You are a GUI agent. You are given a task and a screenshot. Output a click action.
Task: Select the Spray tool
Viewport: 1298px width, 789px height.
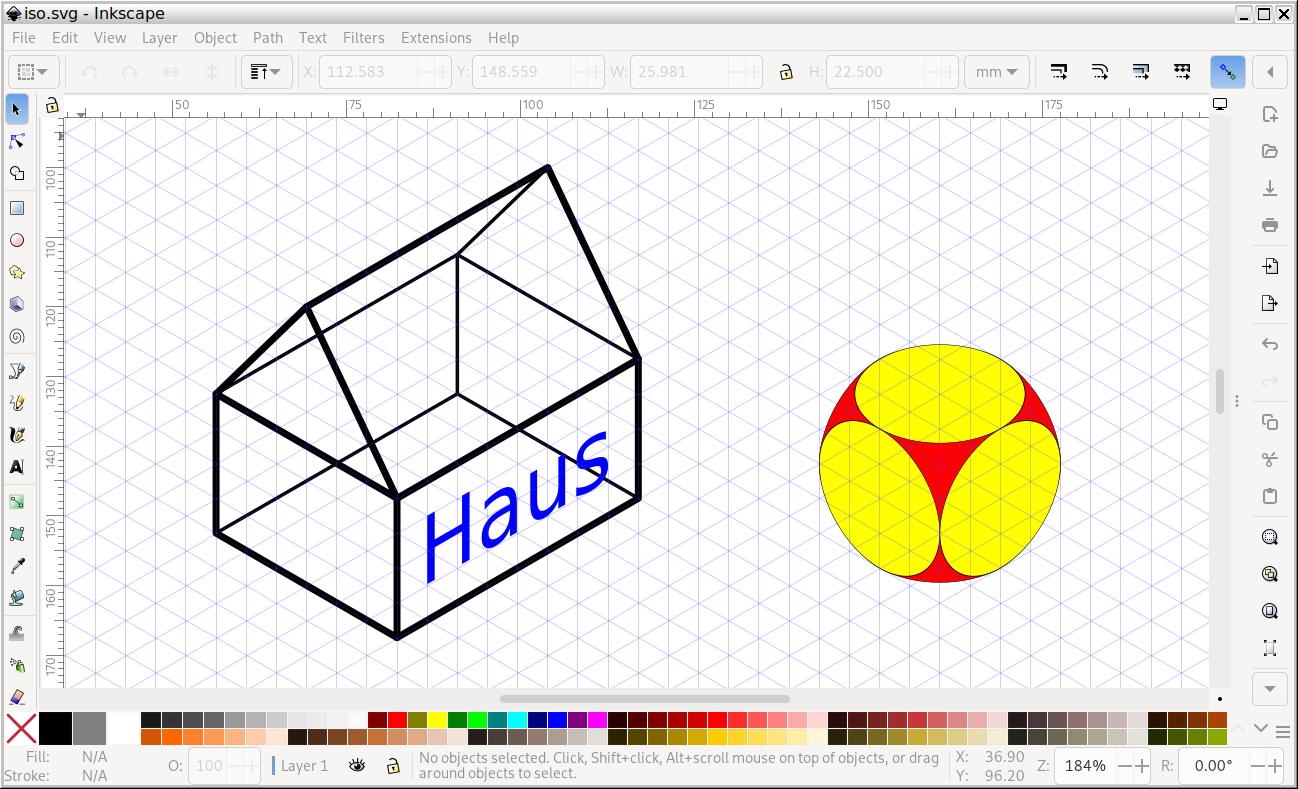coord(16,665)
